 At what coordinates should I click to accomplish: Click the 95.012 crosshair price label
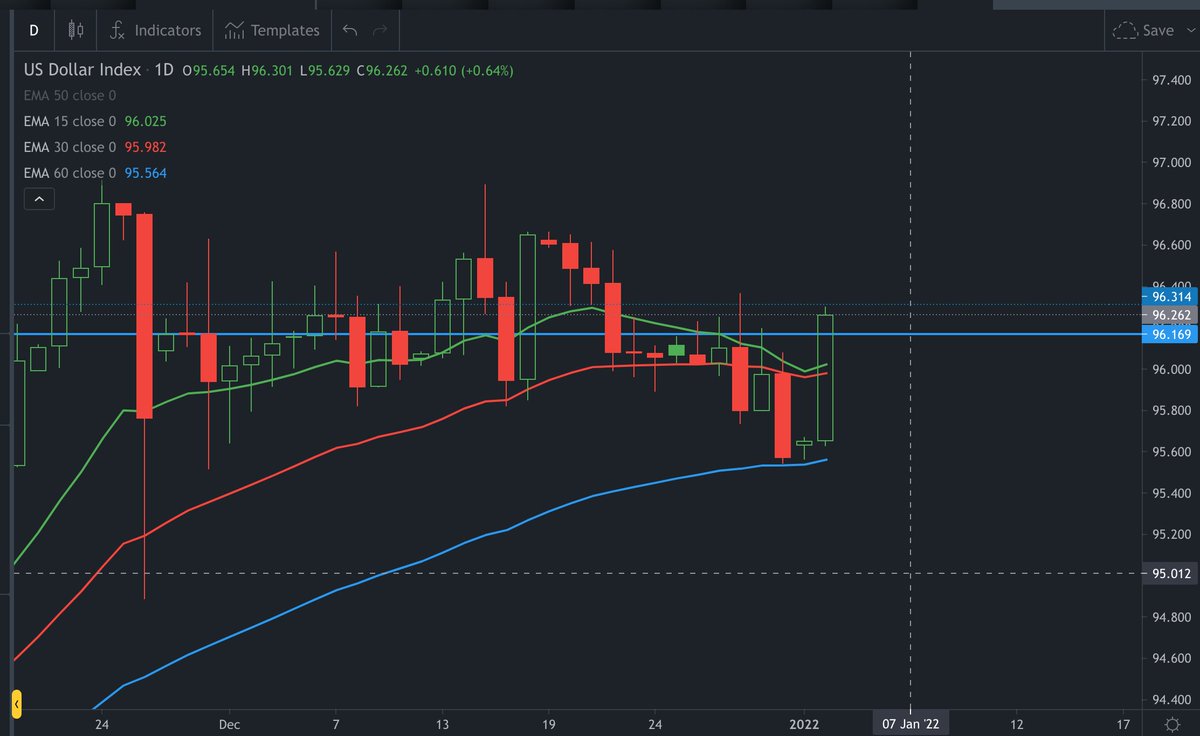coord(1169,573)
